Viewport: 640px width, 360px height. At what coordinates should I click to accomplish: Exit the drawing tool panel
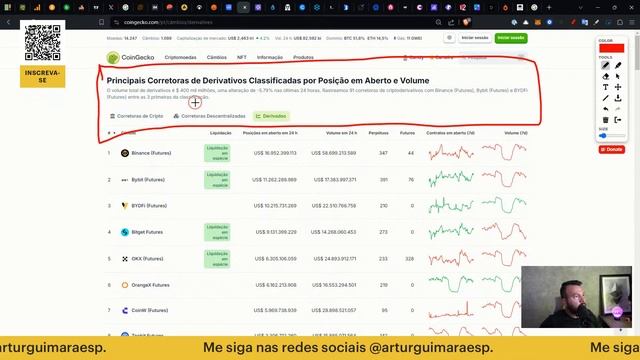pos(618,120)
